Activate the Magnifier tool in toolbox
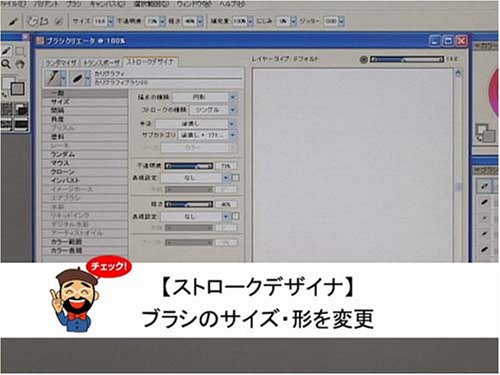The image size is (500, 375). tap(7, 64)
